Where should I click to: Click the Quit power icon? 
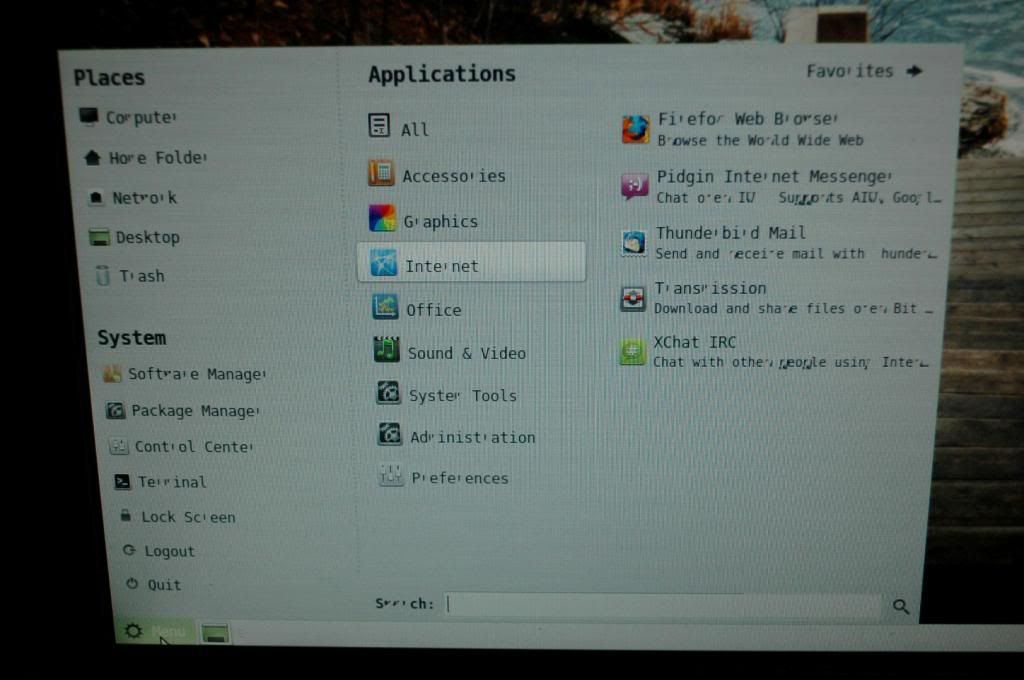click(x=132, y=583)
